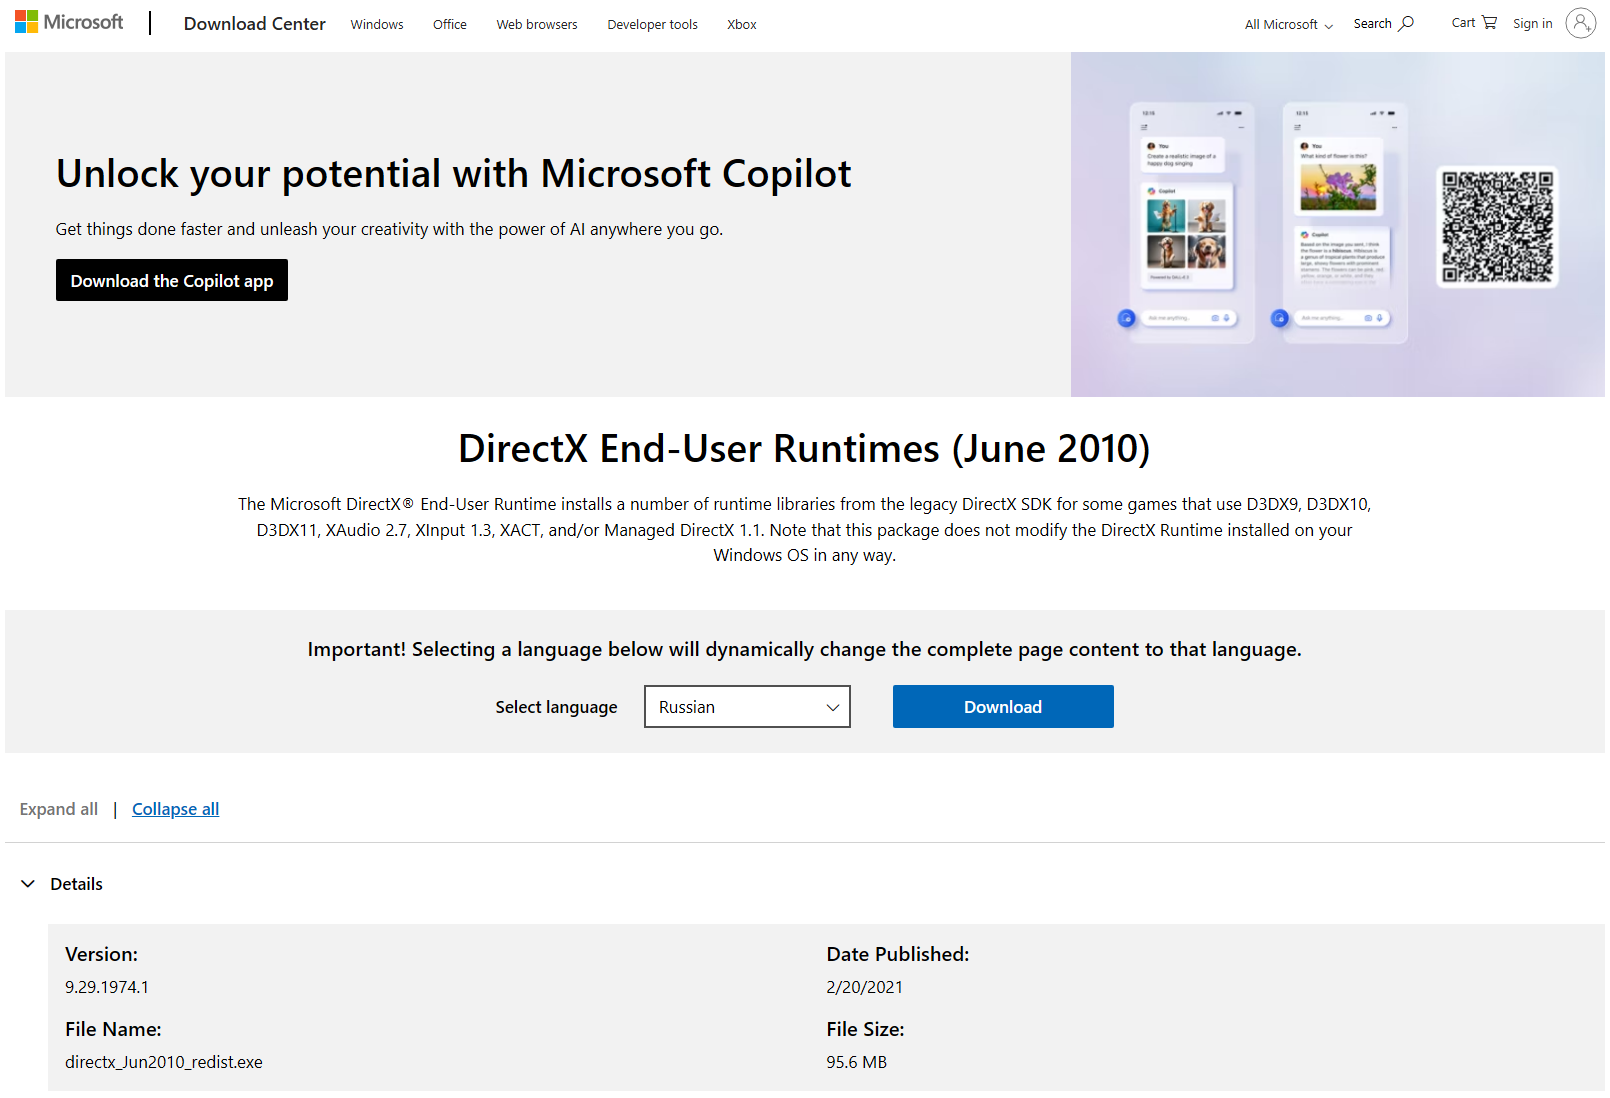Open the Developer tools menu item
Viewport: 1610px width, 1098px height.
pos(652,24)
